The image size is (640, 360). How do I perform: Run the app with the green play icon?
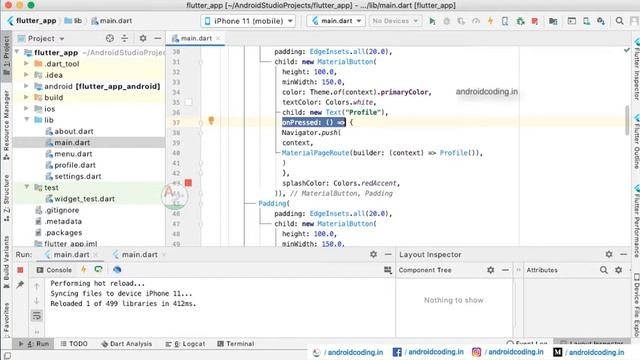(x=432, y=21)
